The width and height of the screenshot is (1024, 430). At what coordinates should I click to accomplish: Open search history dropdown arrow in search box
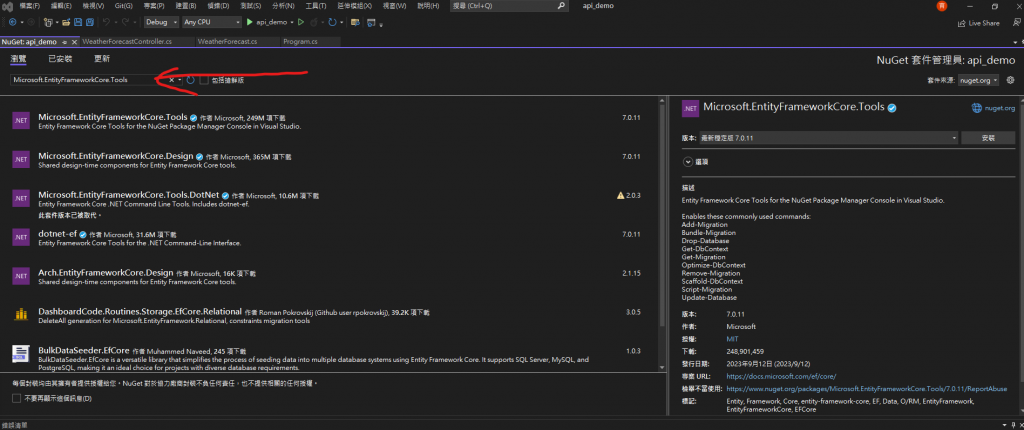click(x=180, y=80)
